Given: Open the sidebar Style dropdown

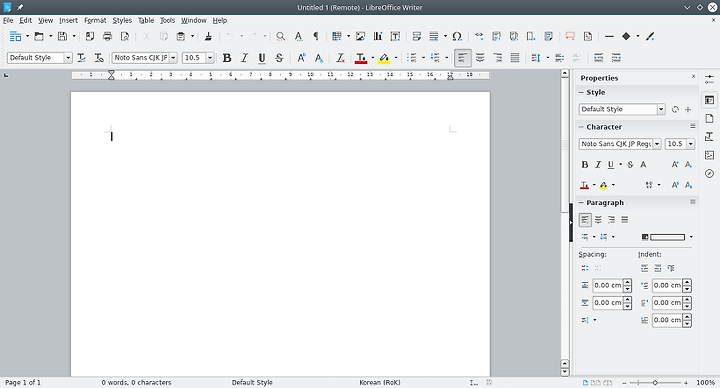Looking at the screenshot, I should (661, 109).
